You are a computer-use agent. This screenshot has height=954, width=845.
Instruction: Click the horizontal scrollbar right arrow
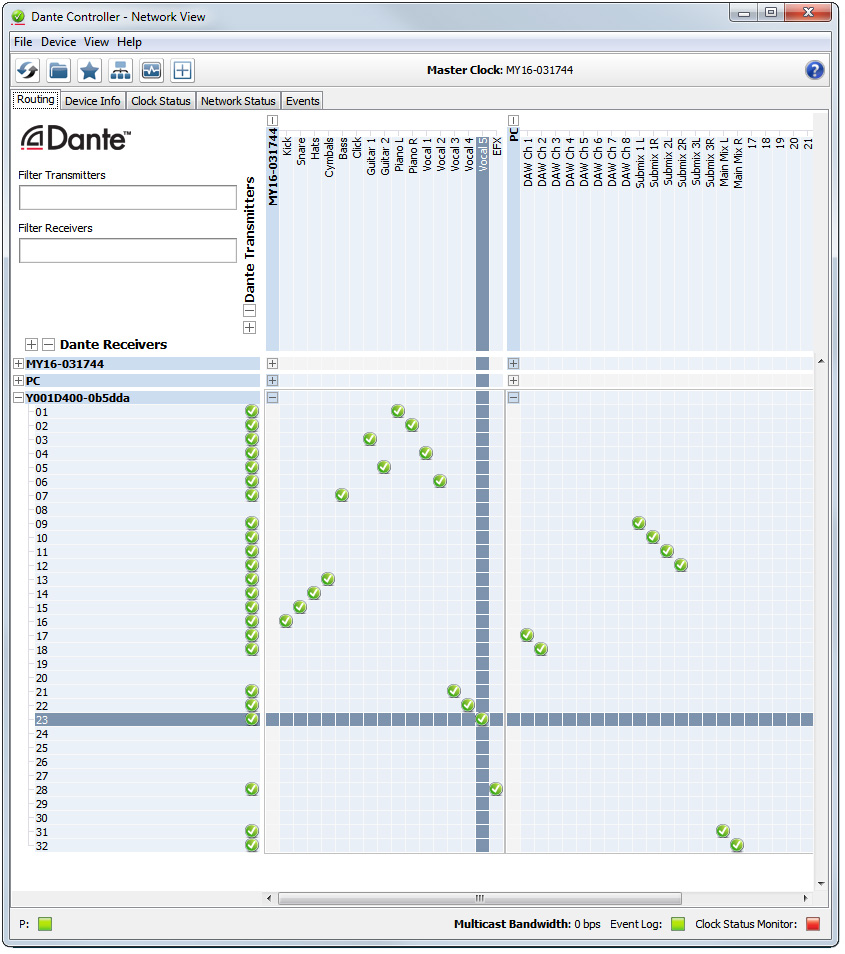805,899
